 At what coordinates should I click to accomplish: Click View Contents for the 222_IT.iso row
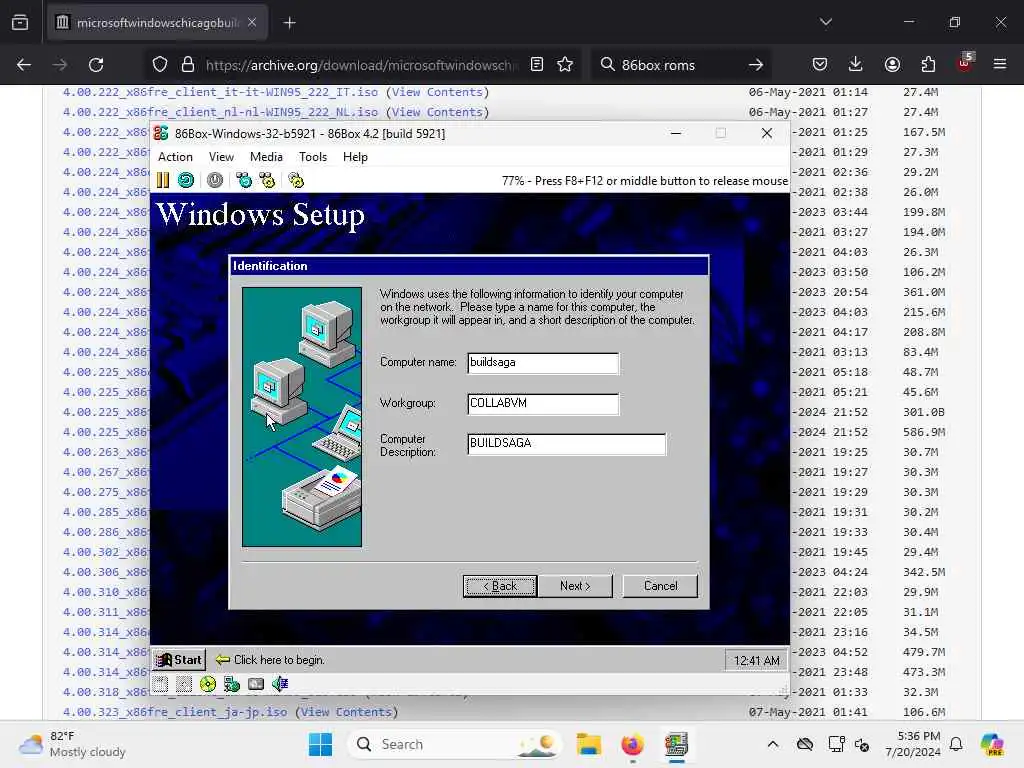pyautogui.click(x=437, y=92)
